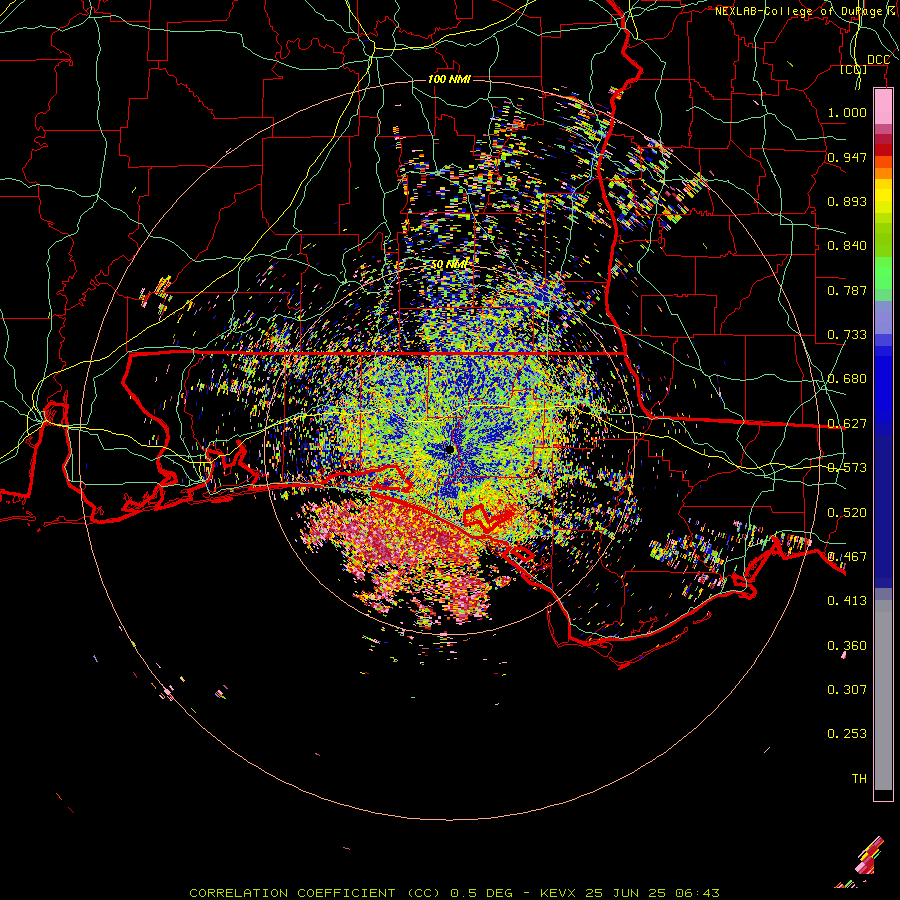This screenshot has height=900, width=900.
Task: Click the 0.520 scale value
Action: 847,513
